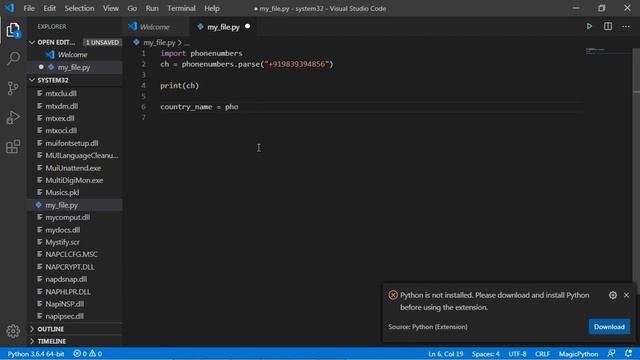The height and width of the screenshot is (360, 640).
Task: Click the Welcome tab's VS Code icon
Action: [132, 27]
